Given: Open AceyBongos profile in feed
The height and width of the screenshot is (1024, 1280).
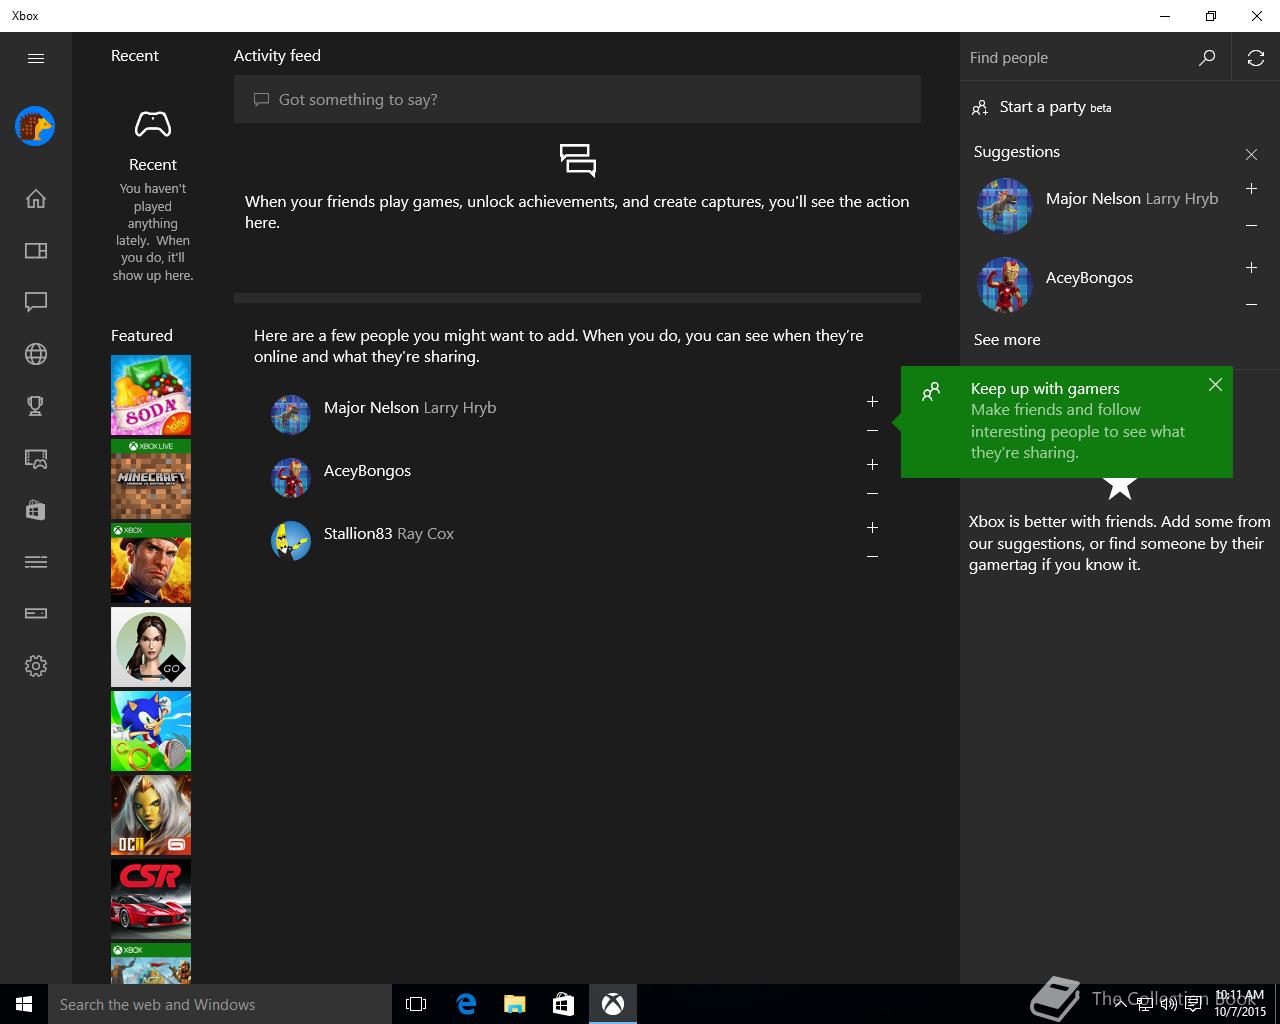Looking at the screenshot, I should pos(367,471).
